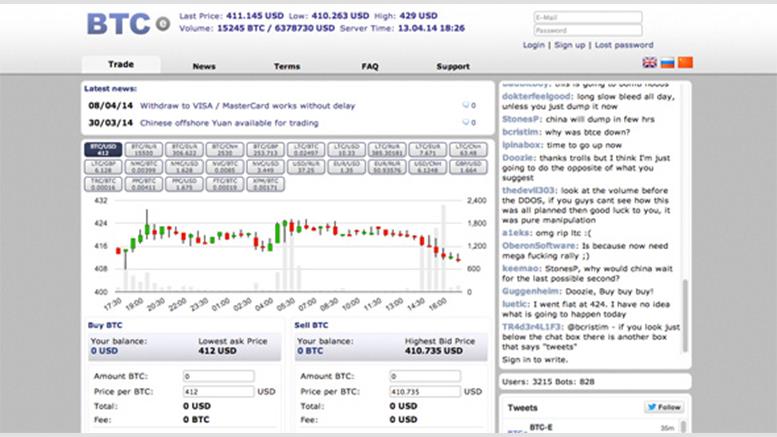Open the News tab

pyautogui.click(x=204, y=66)
